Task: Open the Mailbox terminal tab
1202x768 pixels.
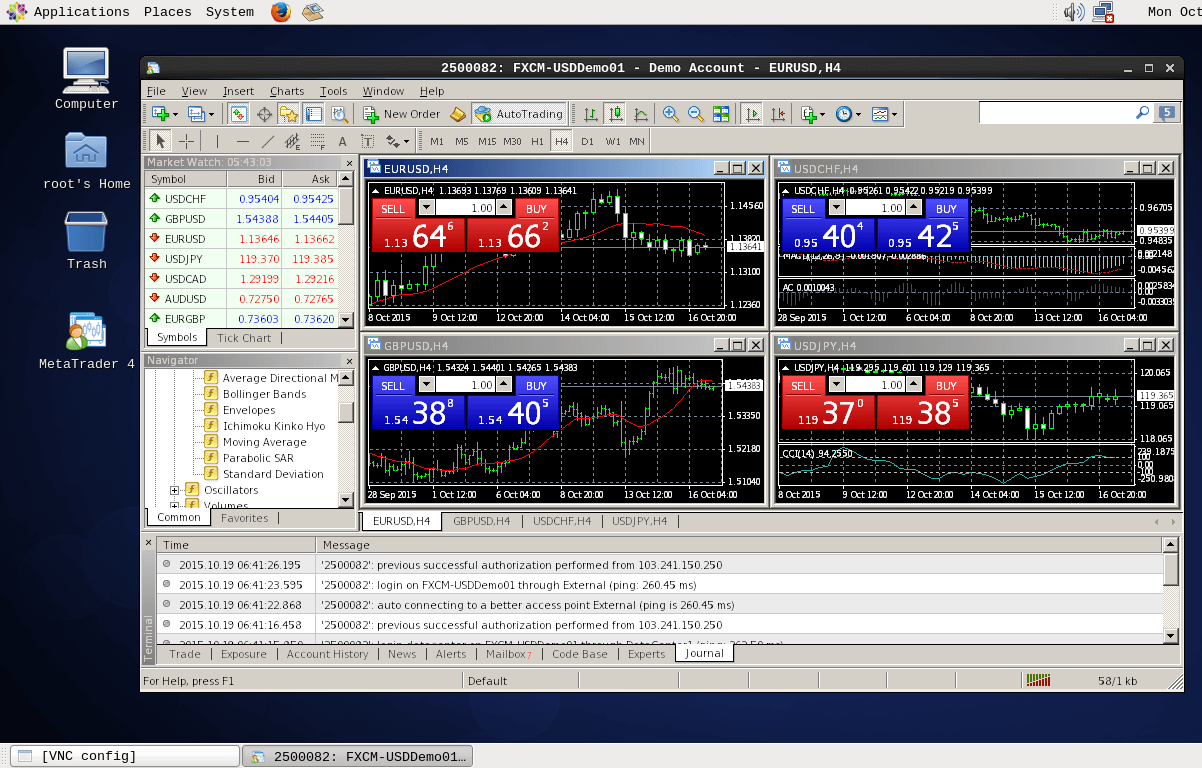Action: coord(508,654)
